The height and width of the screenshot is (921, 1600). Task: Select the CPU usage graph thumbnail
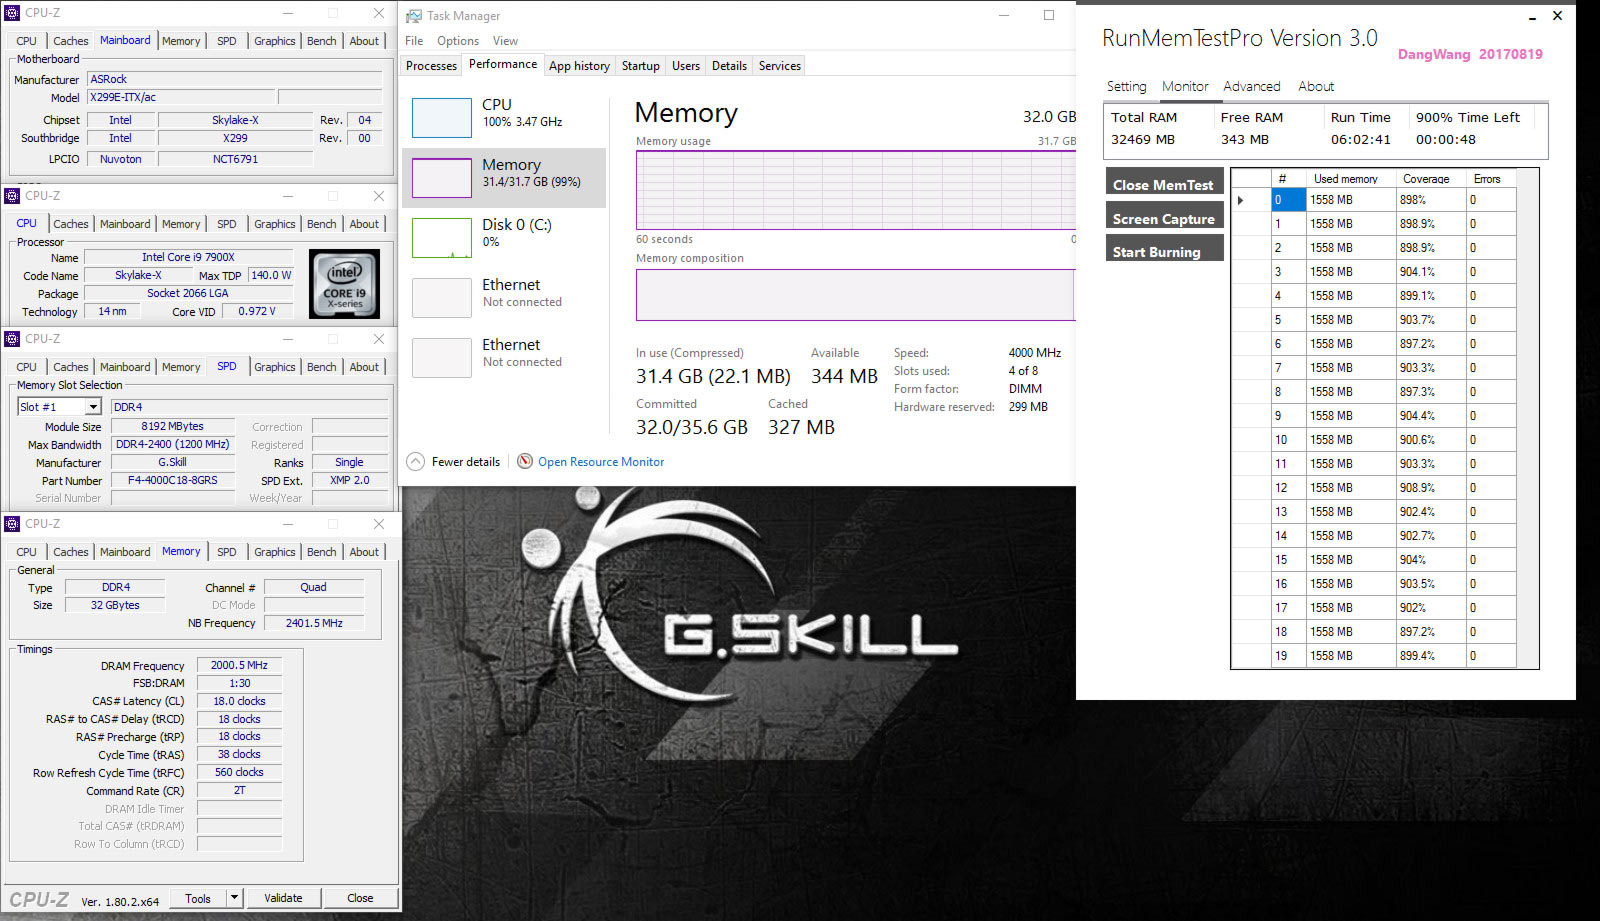[442, 117]
